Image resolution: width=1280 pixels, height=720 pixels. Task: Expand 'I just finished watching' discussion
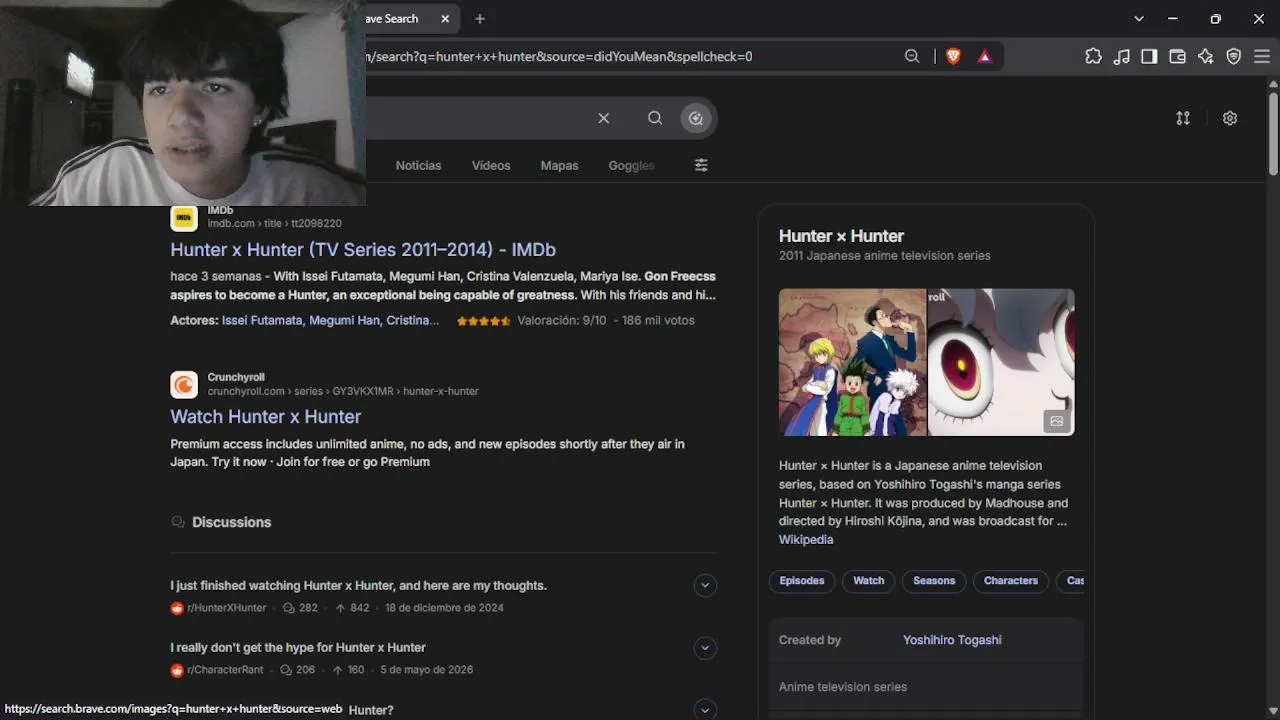pos(705,586)
